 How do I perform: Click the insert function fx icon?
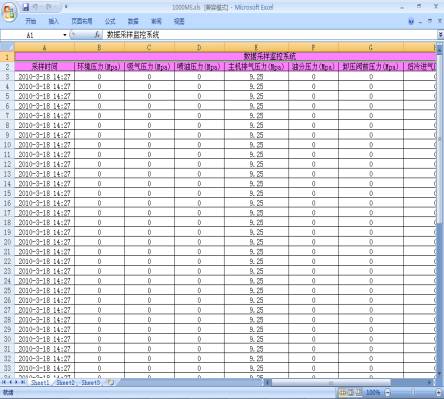click(98, 35)
